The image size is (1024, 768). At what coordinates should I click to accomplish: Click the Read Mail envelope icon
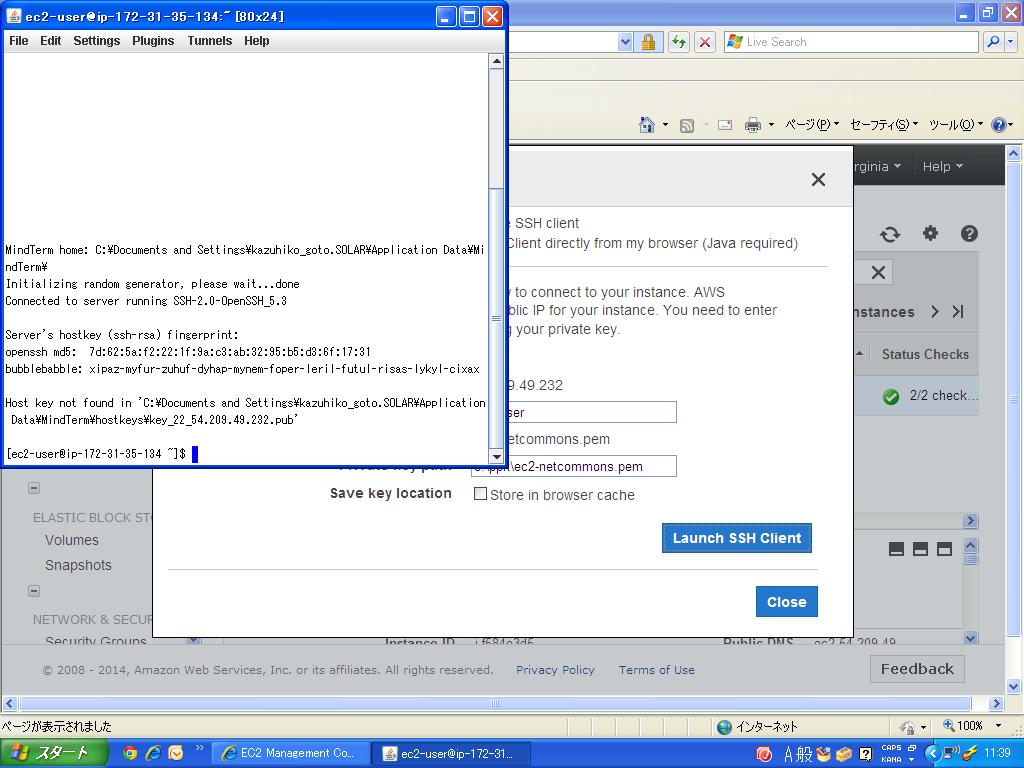click(724, 125)
